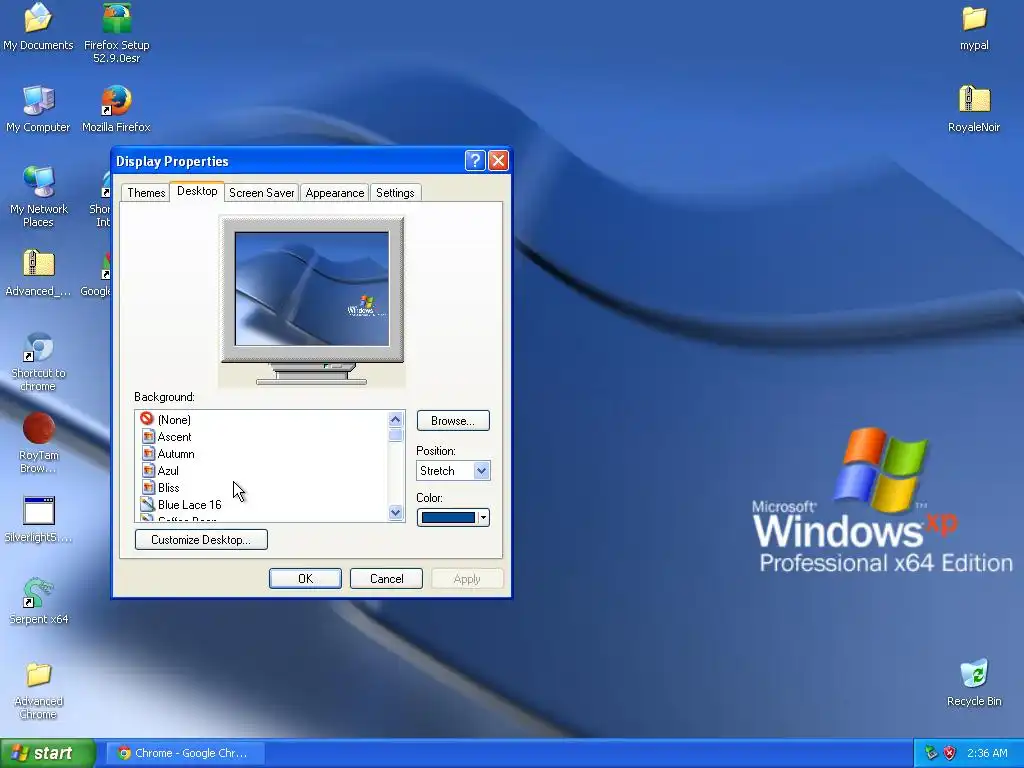This screenshot has height=768, width=1024.
Task: Select the mypal folder icon
Action: [974, 18]
